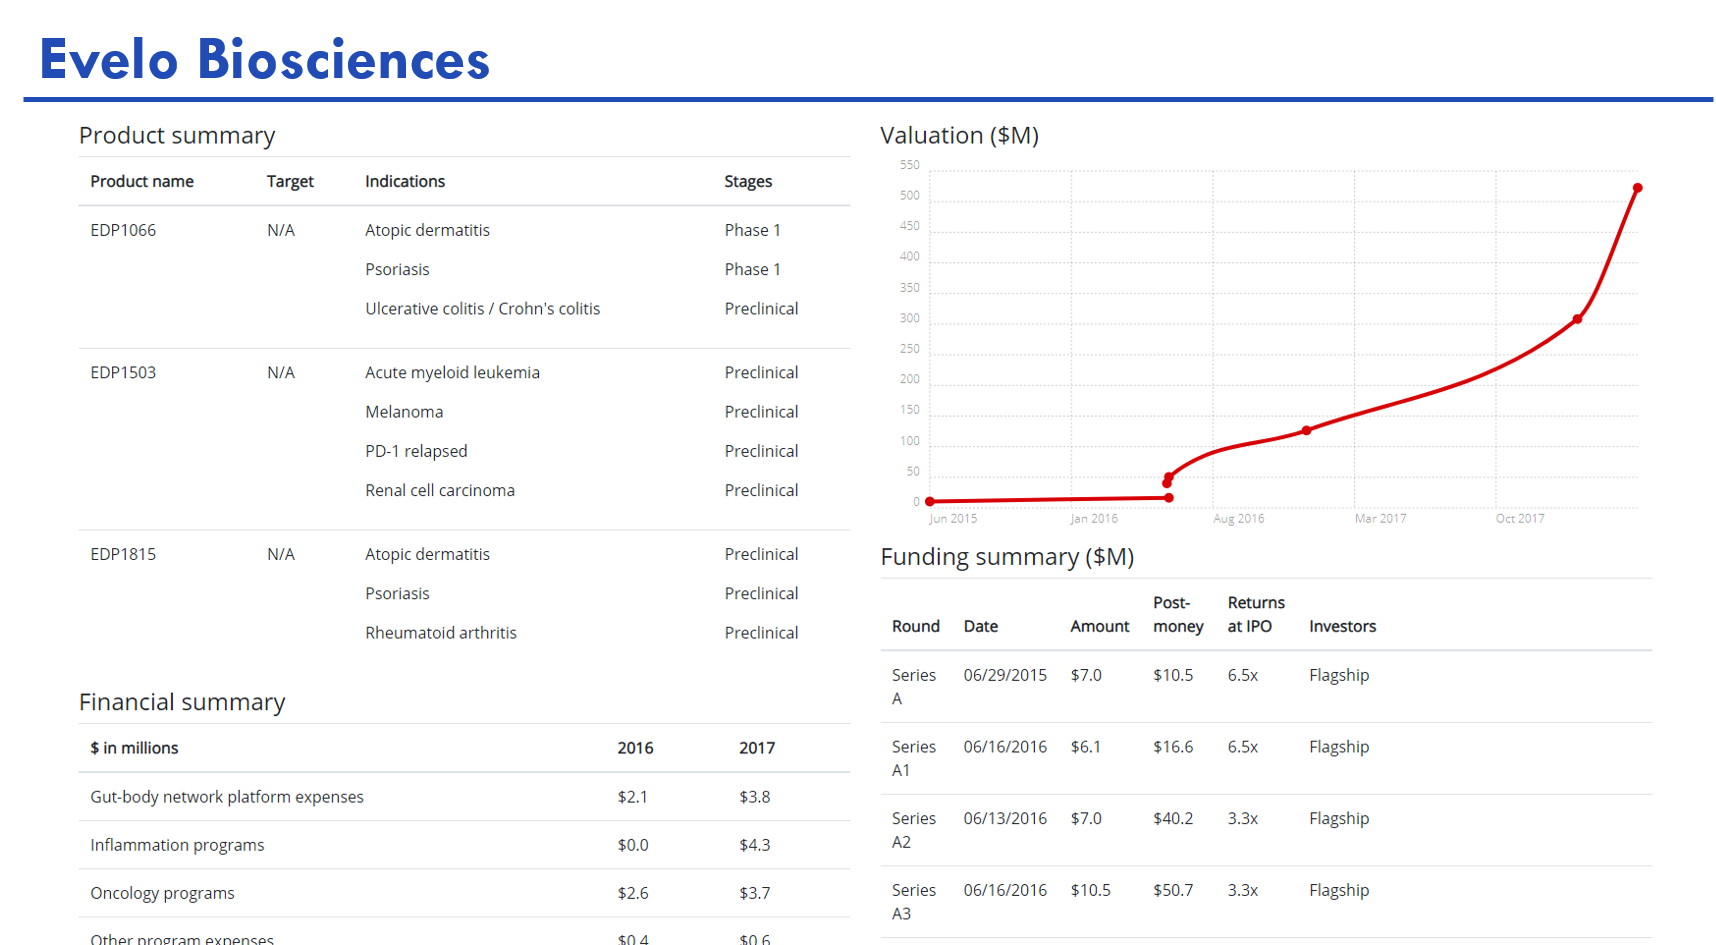Click the Target column header
Image resolution: width=1716 pixels, height=945 pixels.
(290, 181)
